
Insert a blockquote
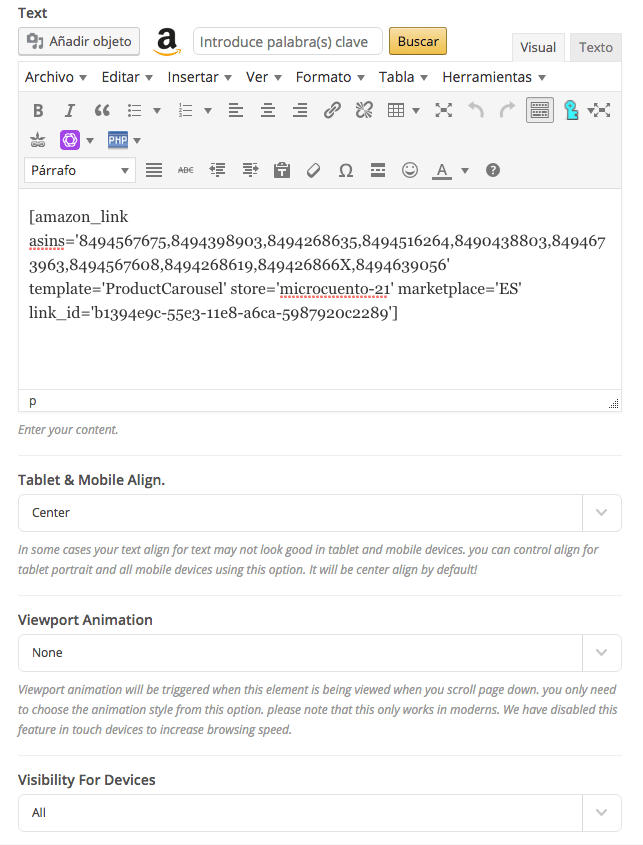[102, 110]
